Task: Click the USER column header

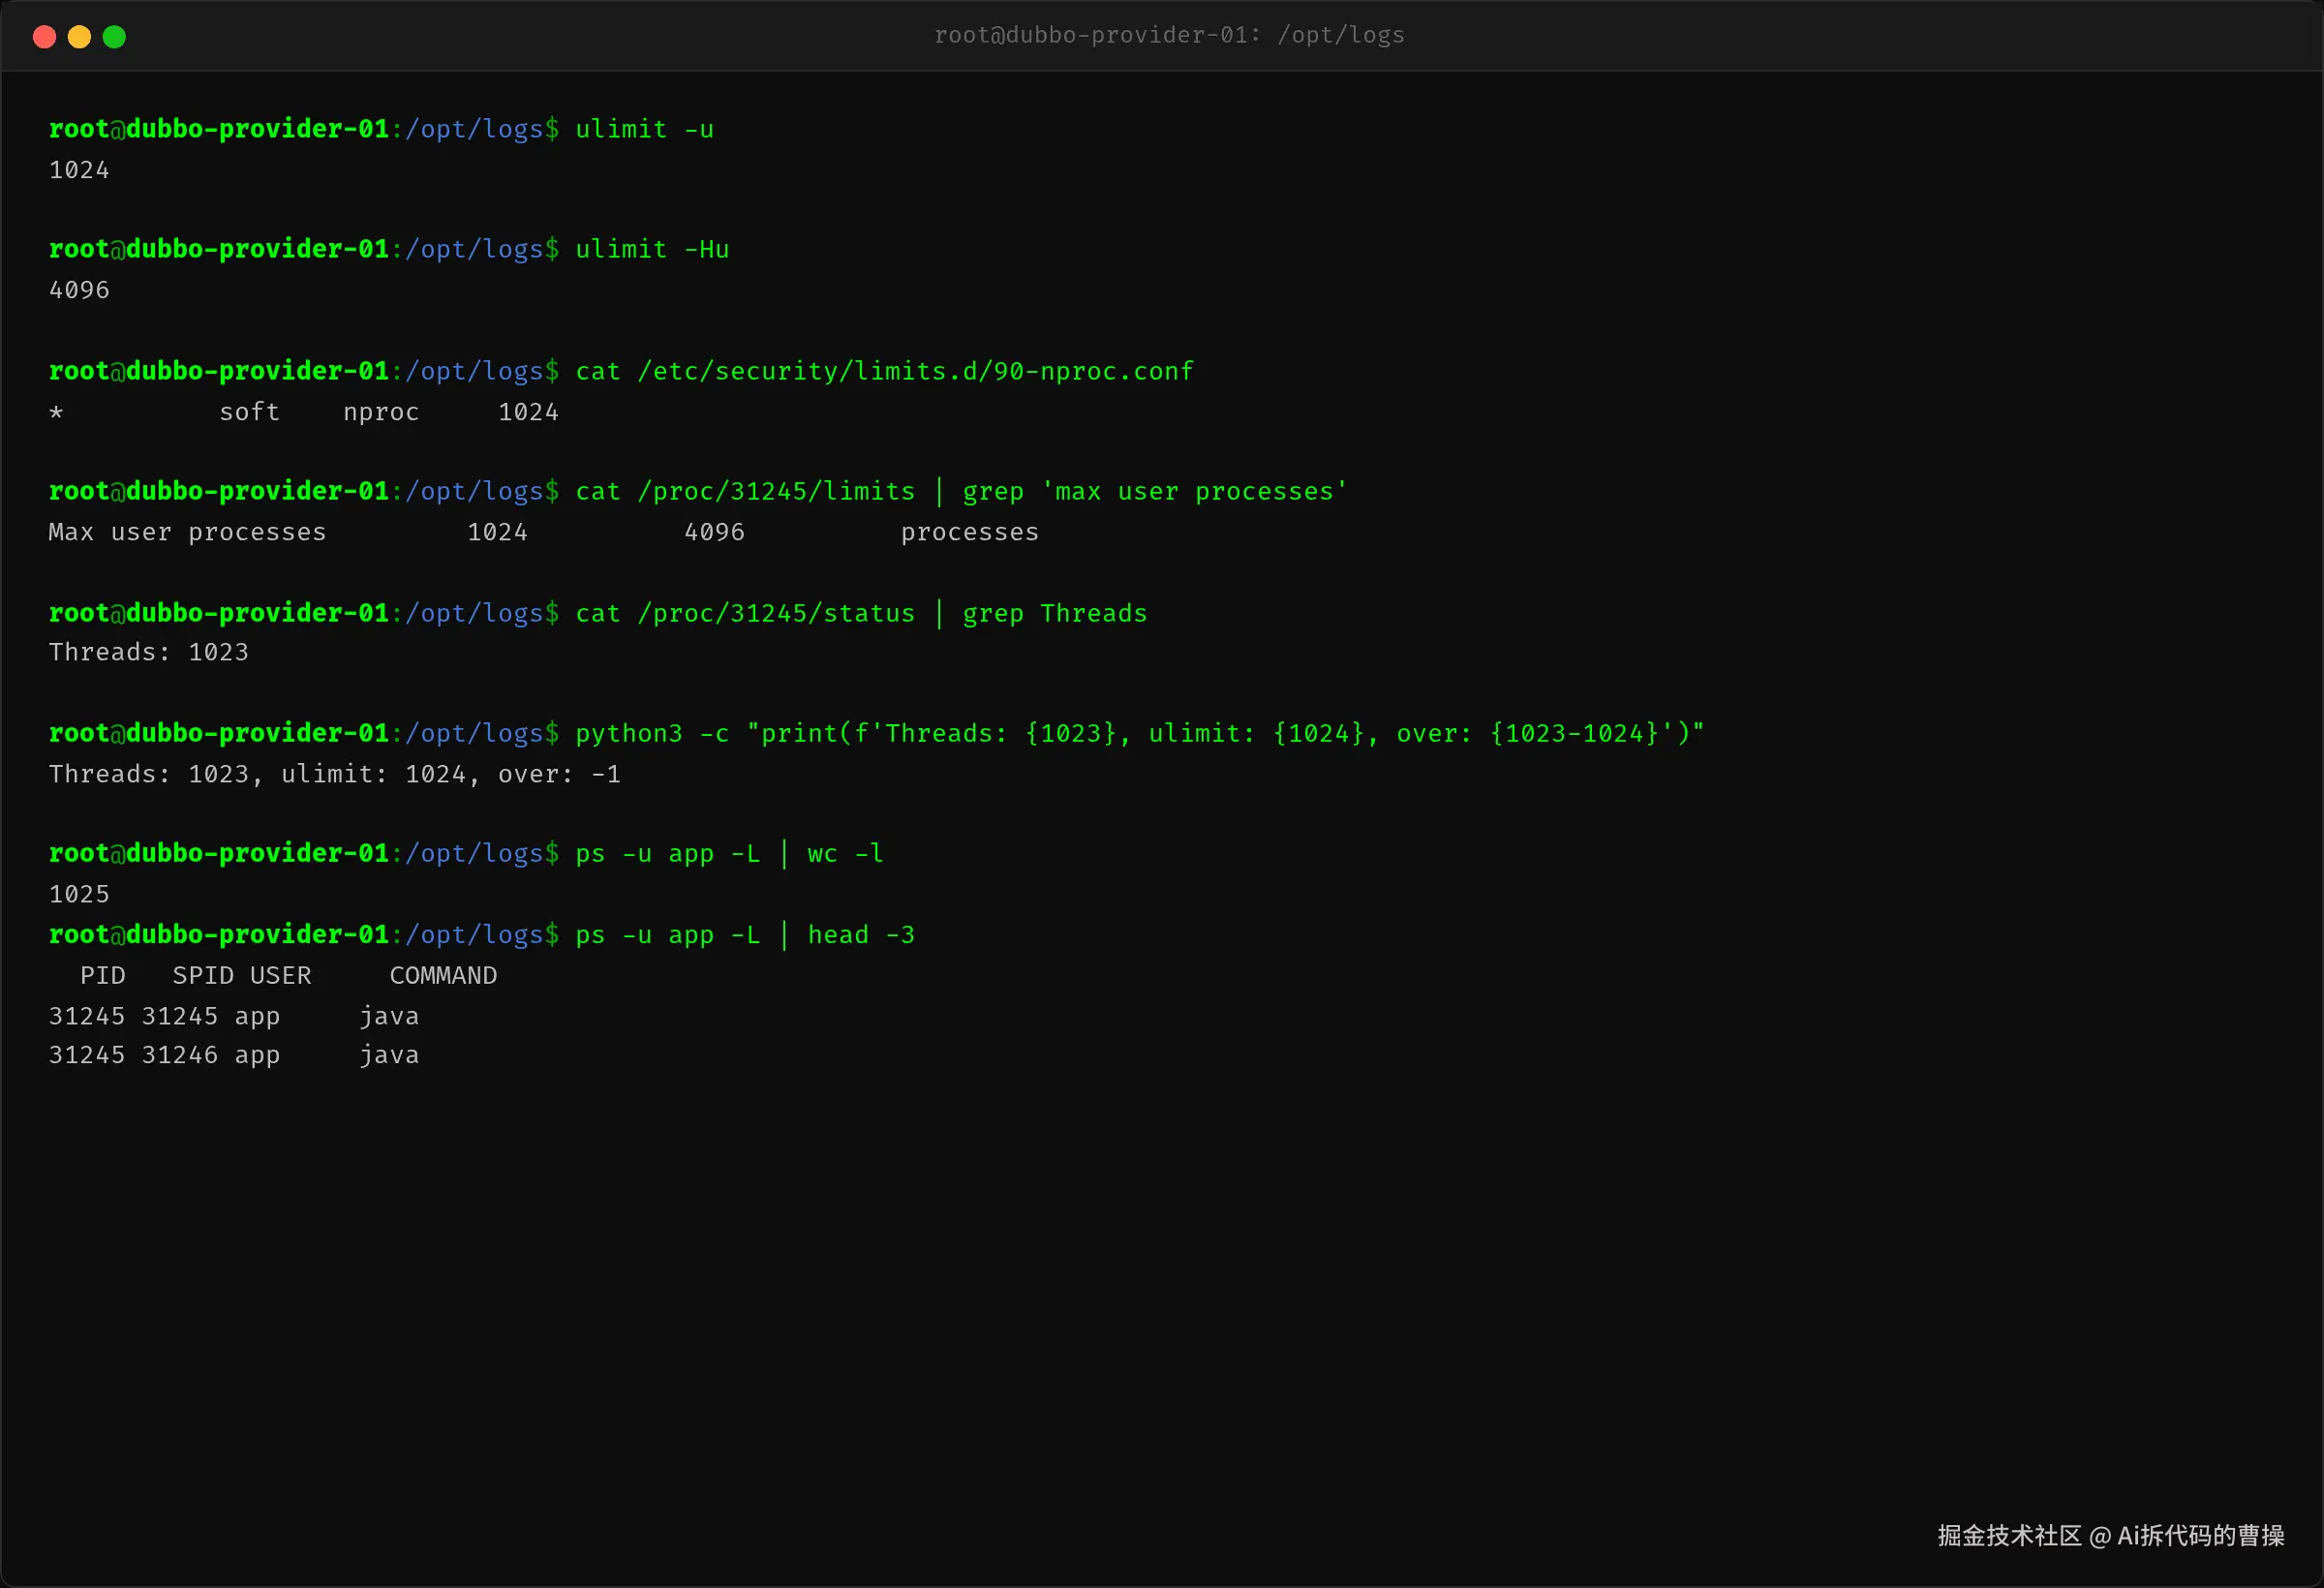Action: pos(280,975)
